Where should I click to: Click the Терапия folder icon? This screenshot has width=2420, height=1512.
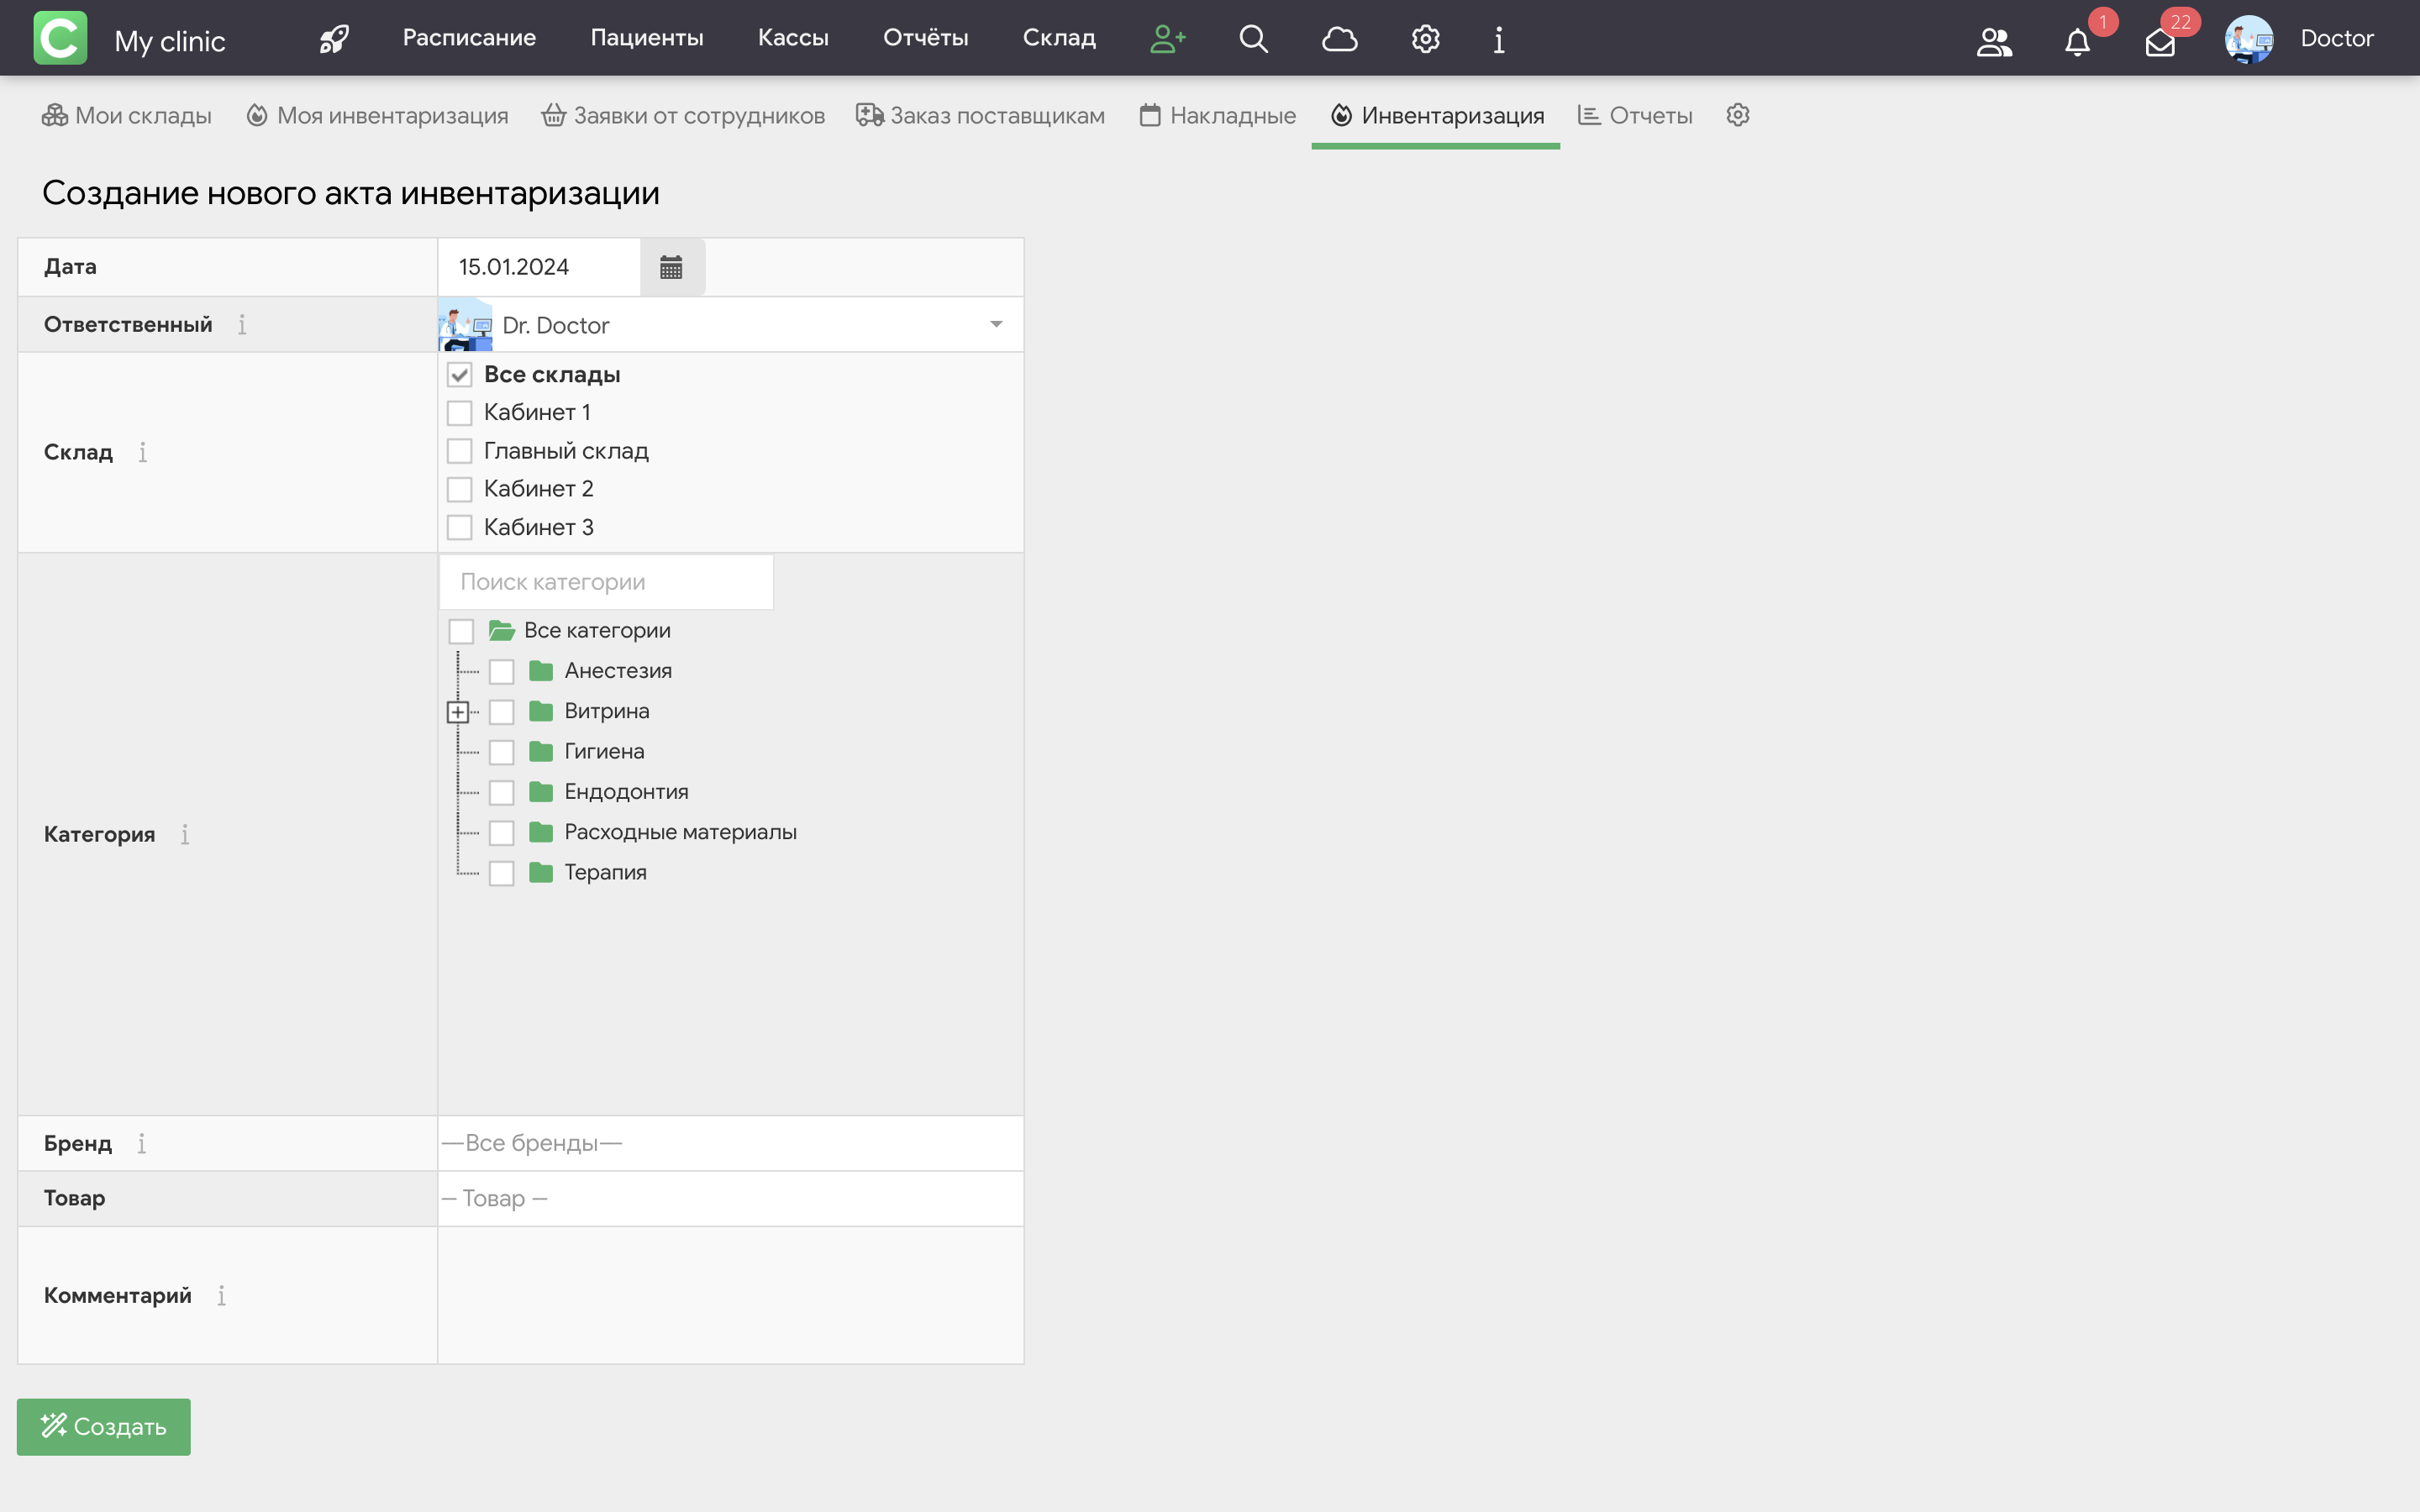541,872
